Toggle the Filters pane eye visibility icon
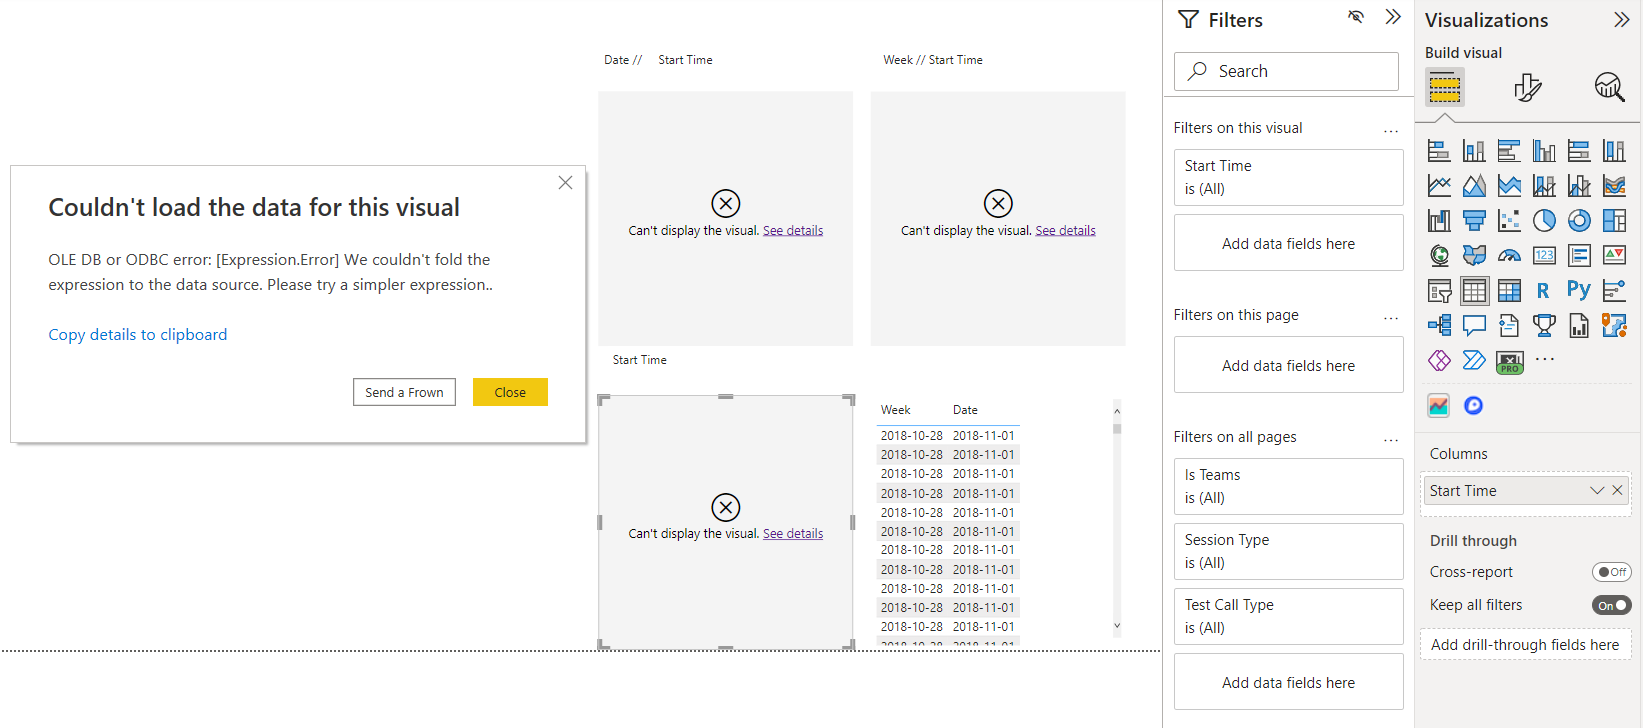1643x728 pixels. [x=1356, y=17]
